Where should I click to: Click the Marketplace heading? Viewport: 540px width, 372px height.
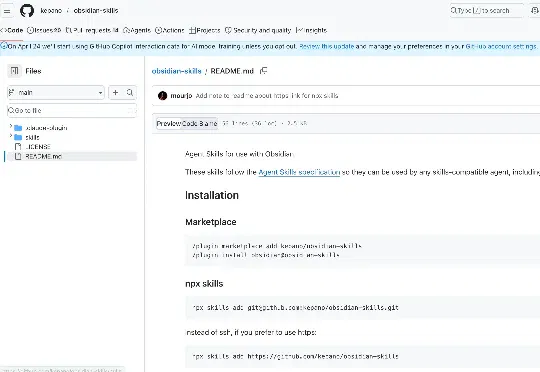211,222
